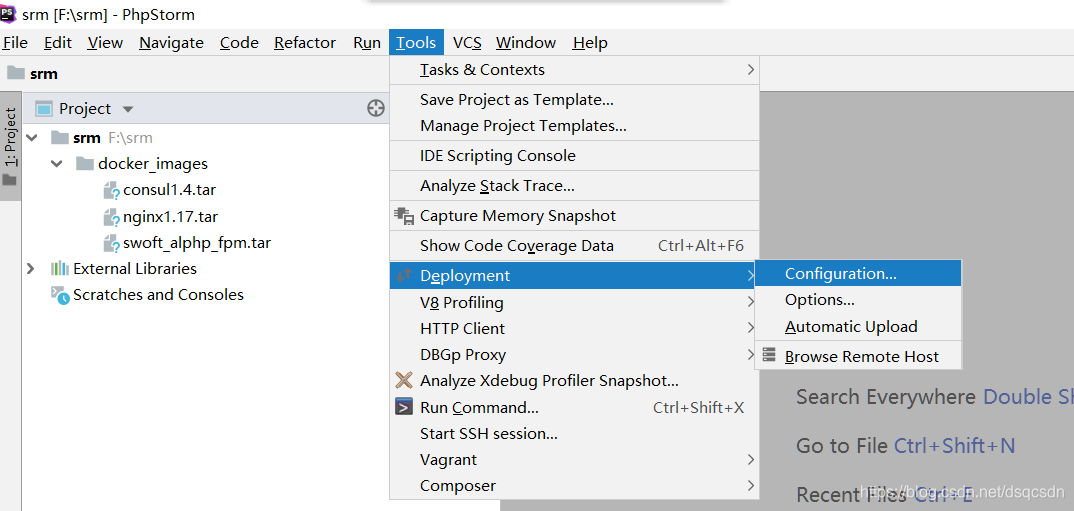Click the Xdebug Profiler X icon

404,379
